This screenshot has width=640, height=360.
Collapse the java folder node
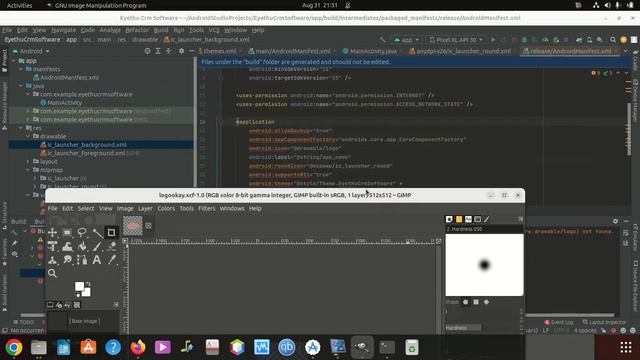click(21, 86)
